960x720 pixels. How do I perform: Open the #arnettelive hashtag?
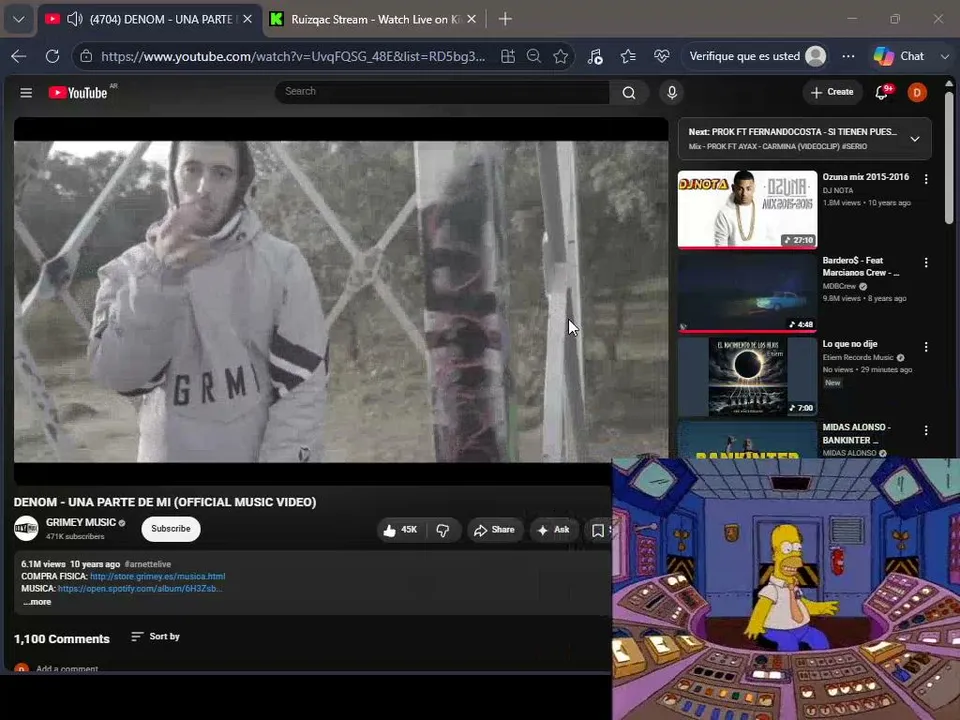[x=148, y=564]
